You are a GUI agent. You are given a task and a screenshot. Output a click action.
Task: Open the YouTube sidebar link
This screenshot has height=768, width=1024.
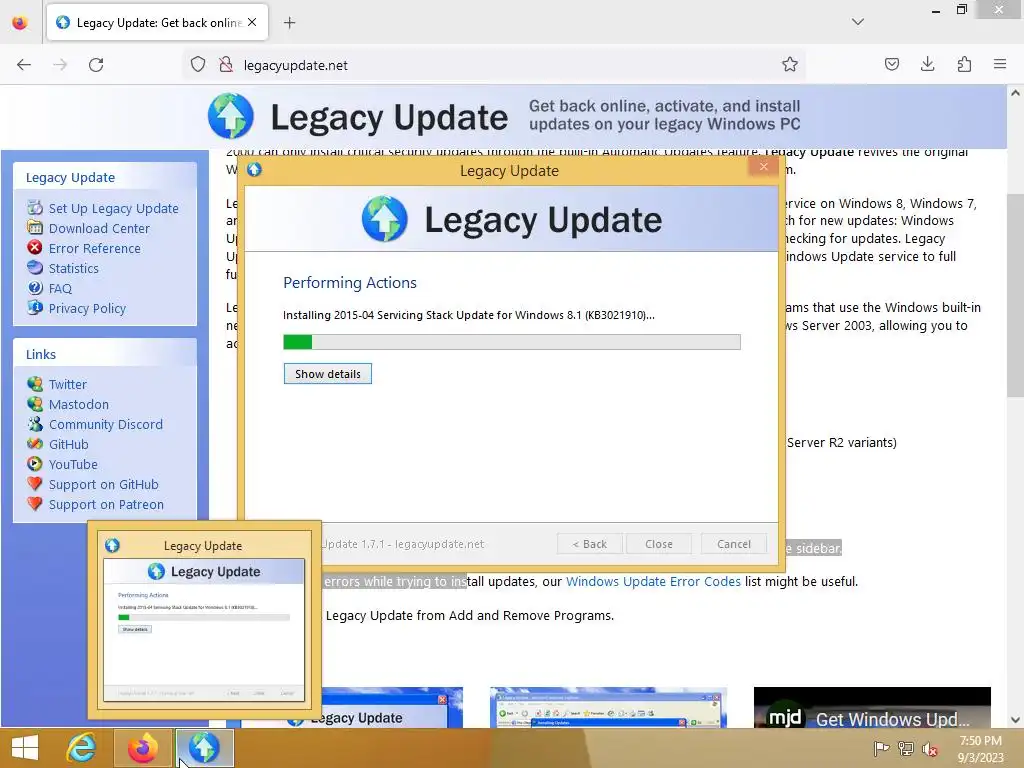(x=73, y=464)
